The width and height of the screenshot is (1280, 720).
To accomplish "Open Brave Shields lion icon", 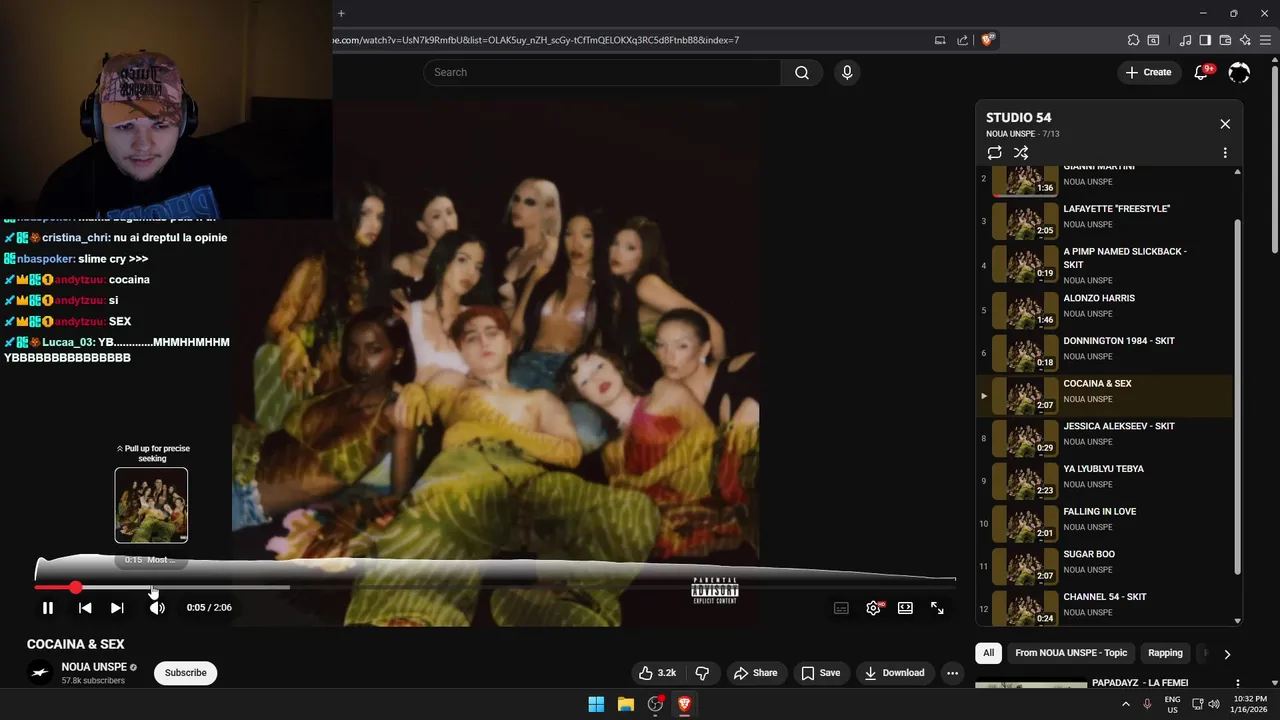I will click(987, 40).
